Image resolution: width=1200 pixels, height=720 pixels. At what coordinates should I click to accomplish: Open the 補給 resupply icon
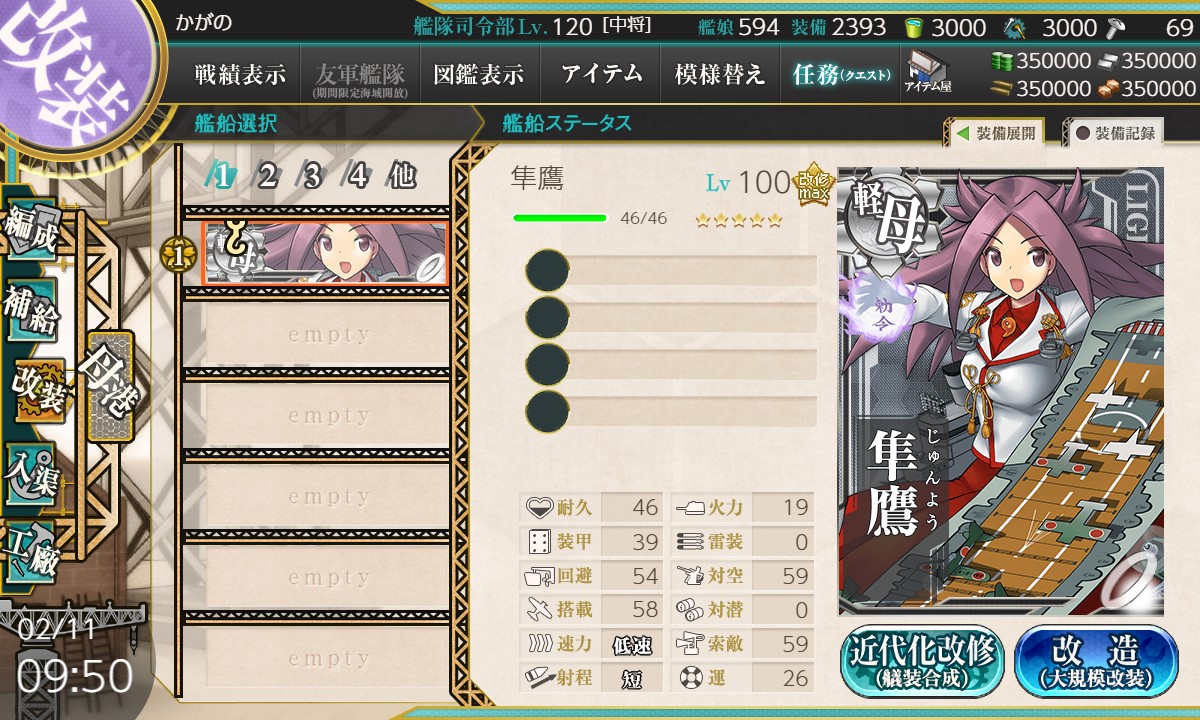coord(32,311)
